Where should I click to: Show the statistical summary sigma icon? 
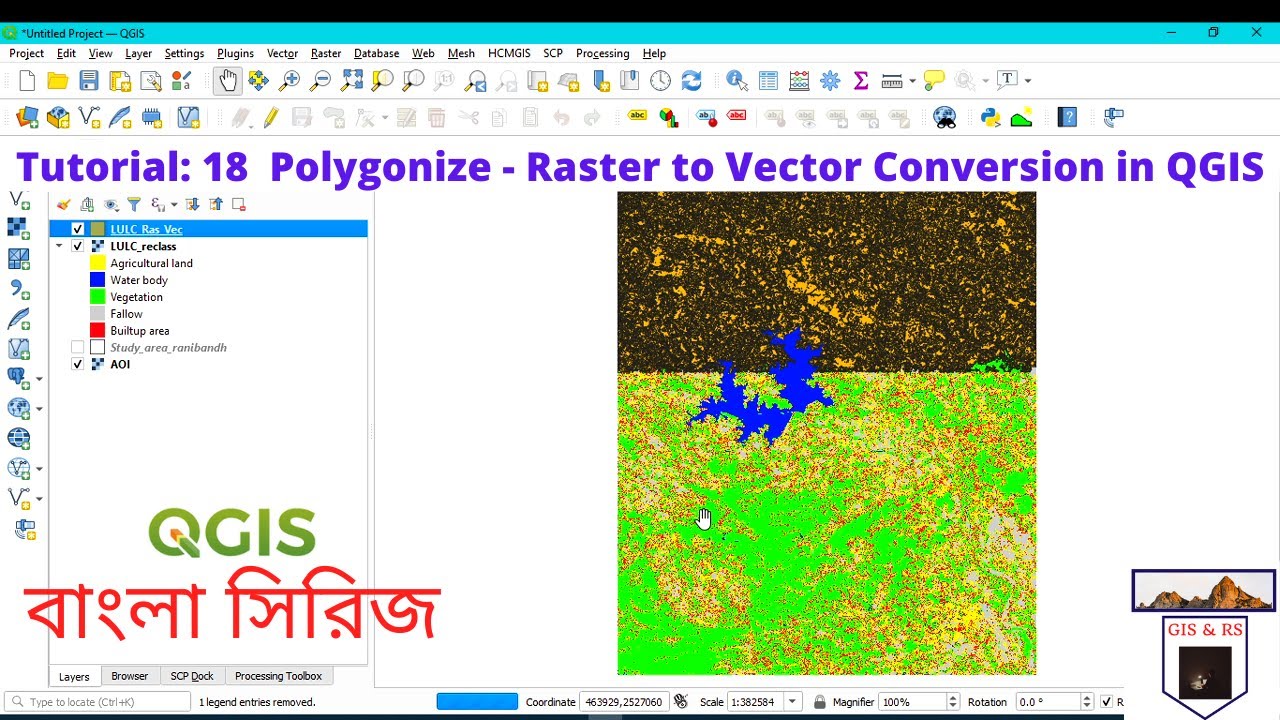tap(860, 81)
